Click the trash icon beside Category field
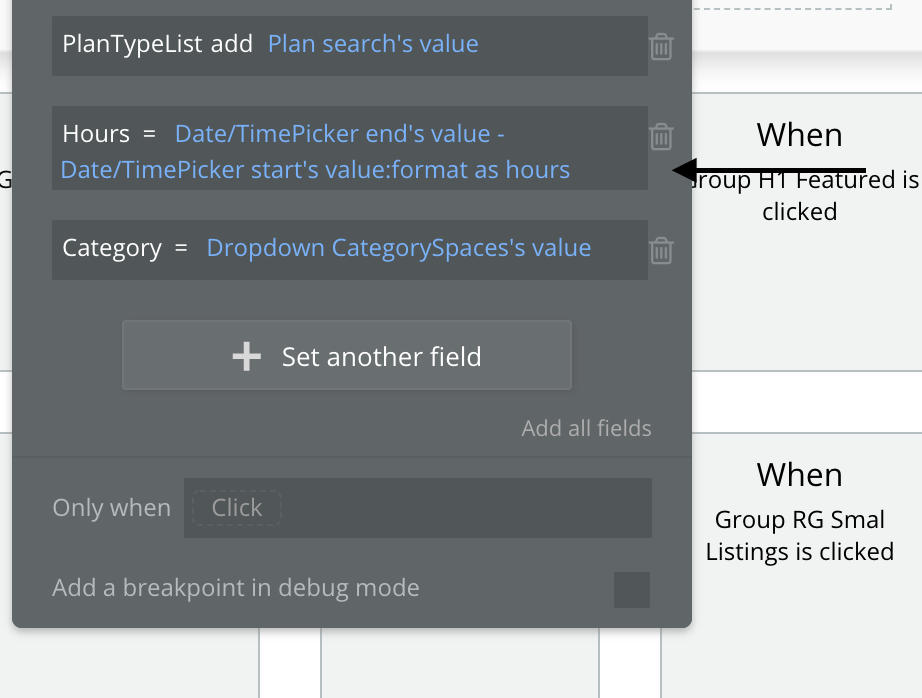The height and width of the screenshot is (698, 922). tap(661, 250)
